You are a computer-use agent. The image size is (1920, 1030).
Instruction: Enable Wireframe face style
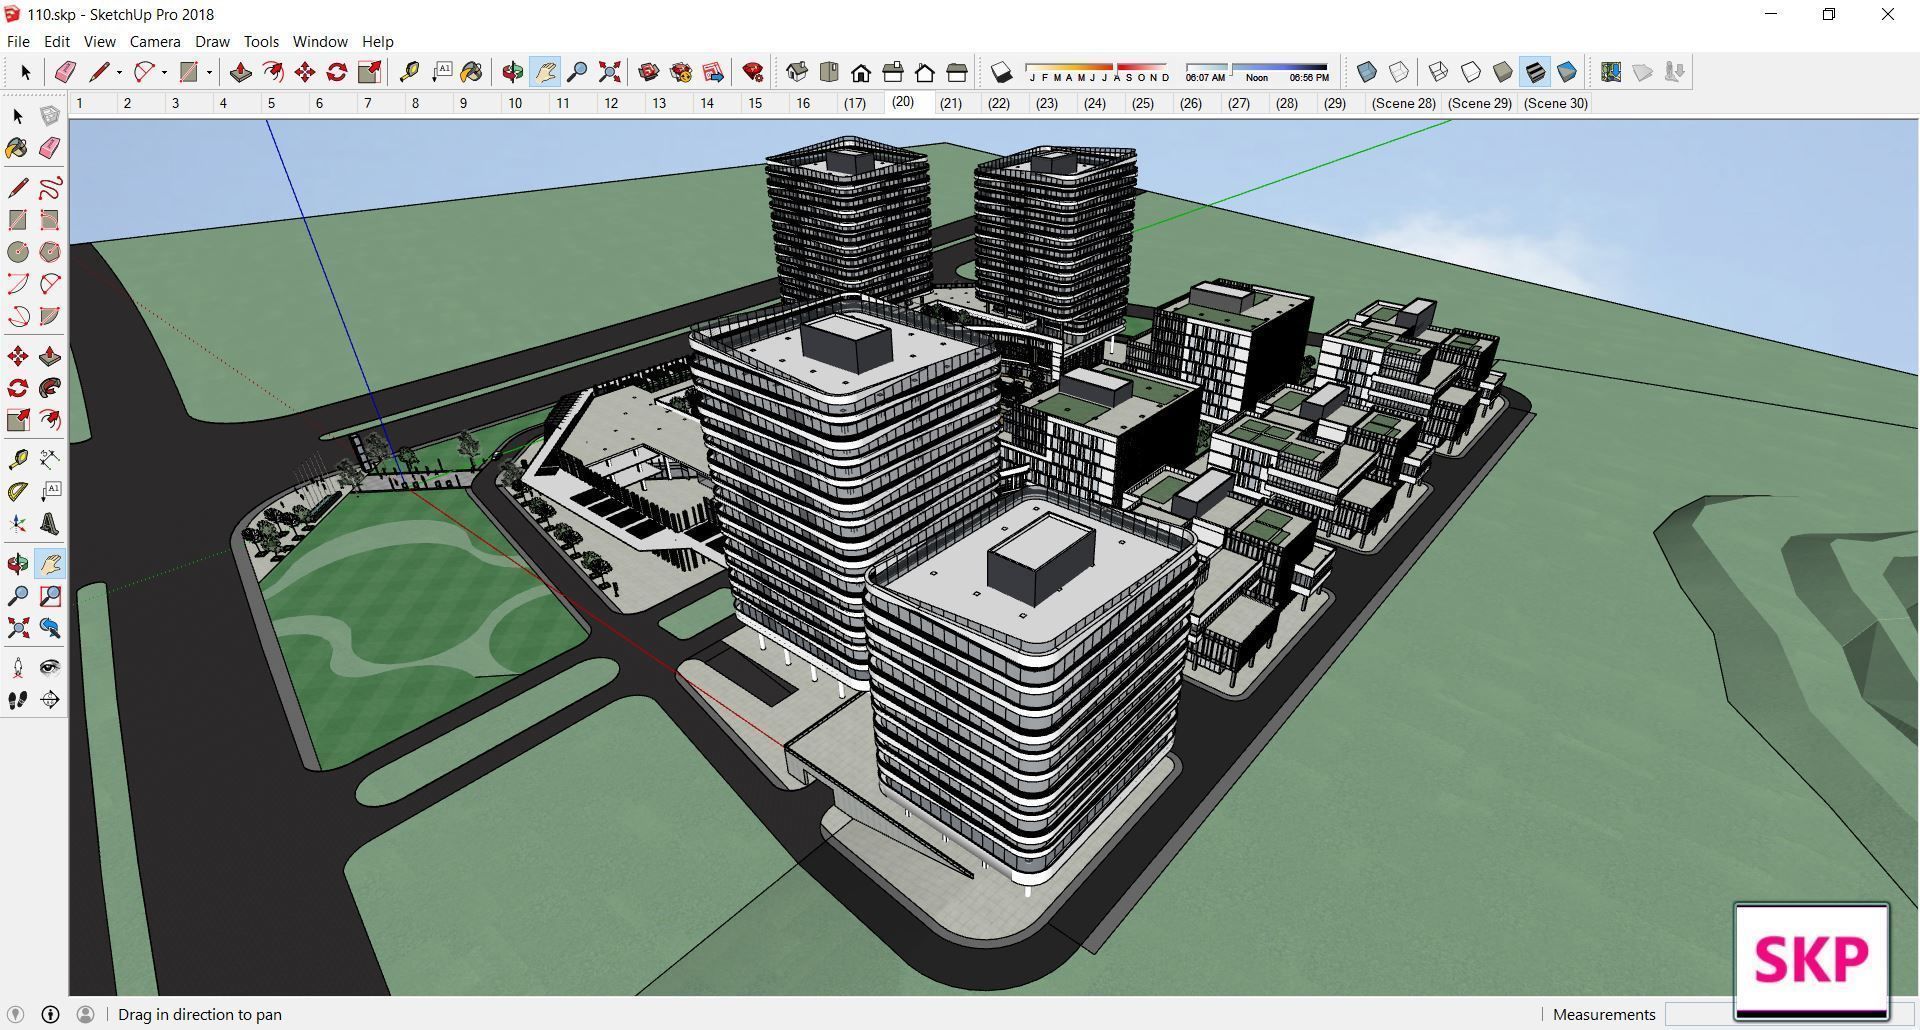(1438, 72)
